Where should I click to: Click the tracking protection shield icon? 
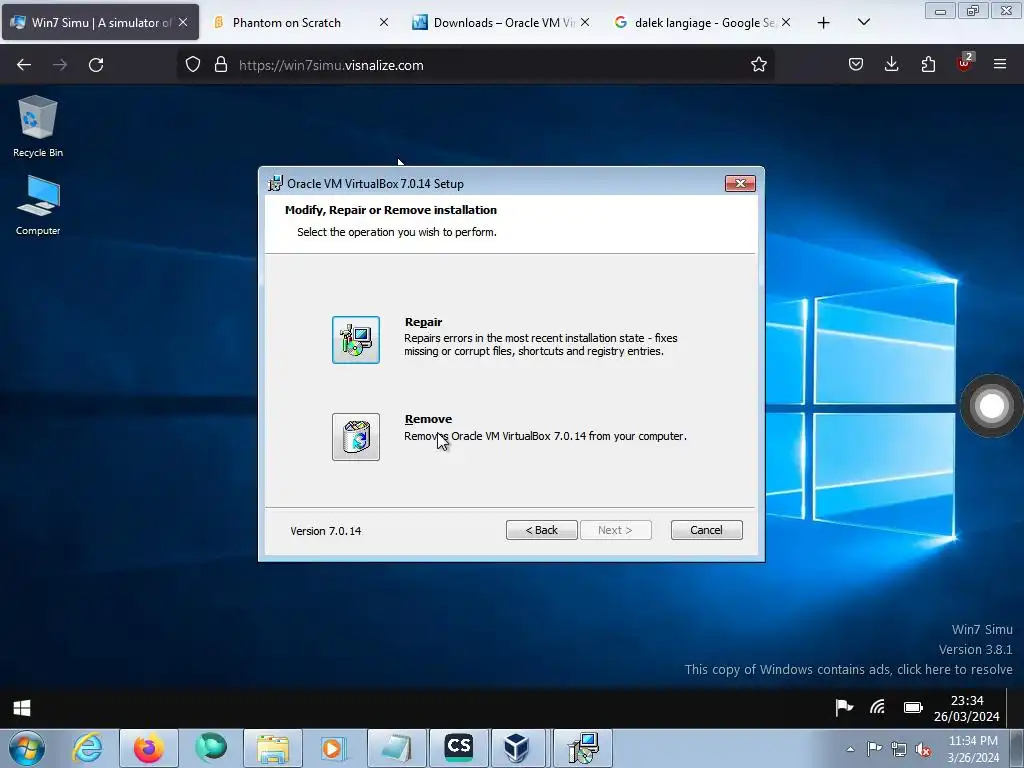tap(193, 65)
